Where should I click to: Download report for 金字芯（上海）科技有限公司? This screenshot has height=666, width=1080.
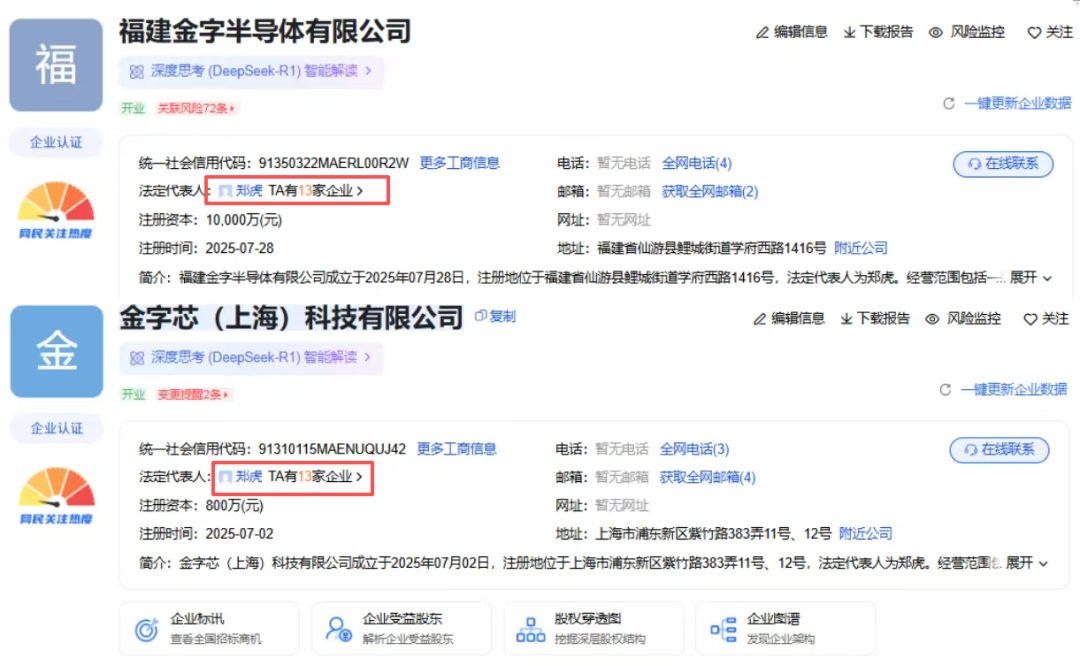pos(875,319)
